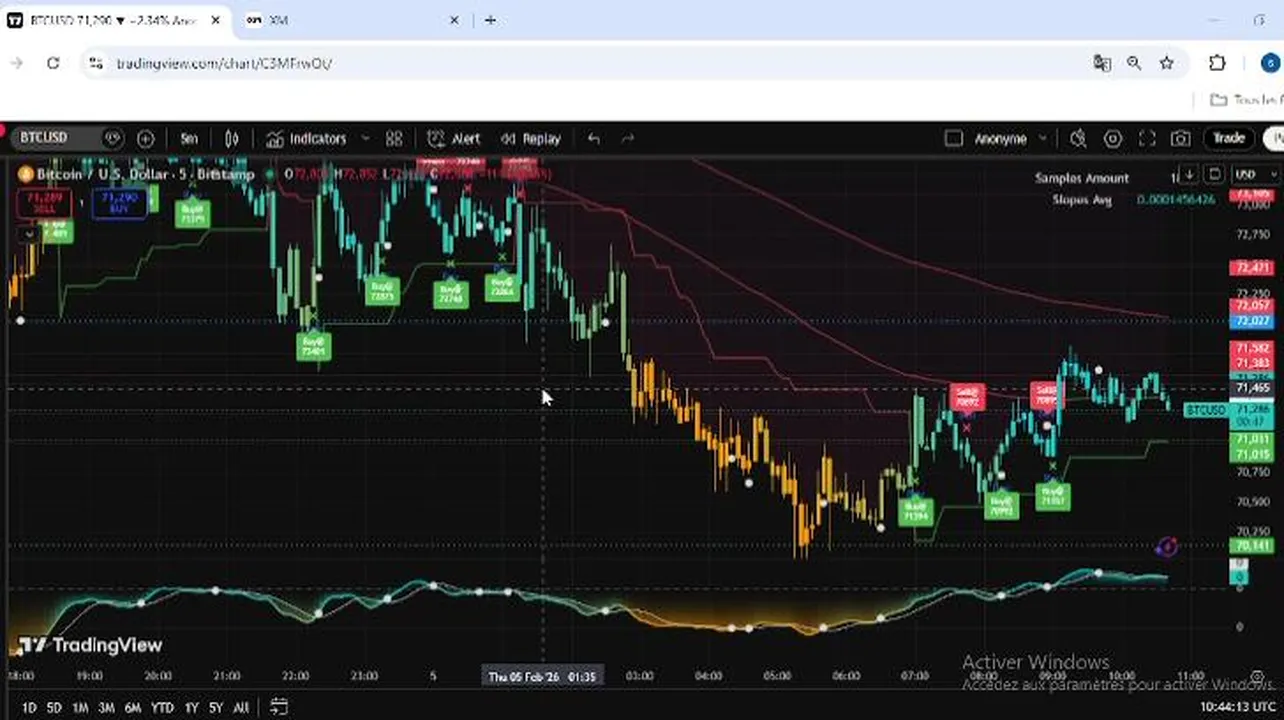Open quick search icon in toolbar
Viewport: 1284px width, 720px height.
(1078, 139)
